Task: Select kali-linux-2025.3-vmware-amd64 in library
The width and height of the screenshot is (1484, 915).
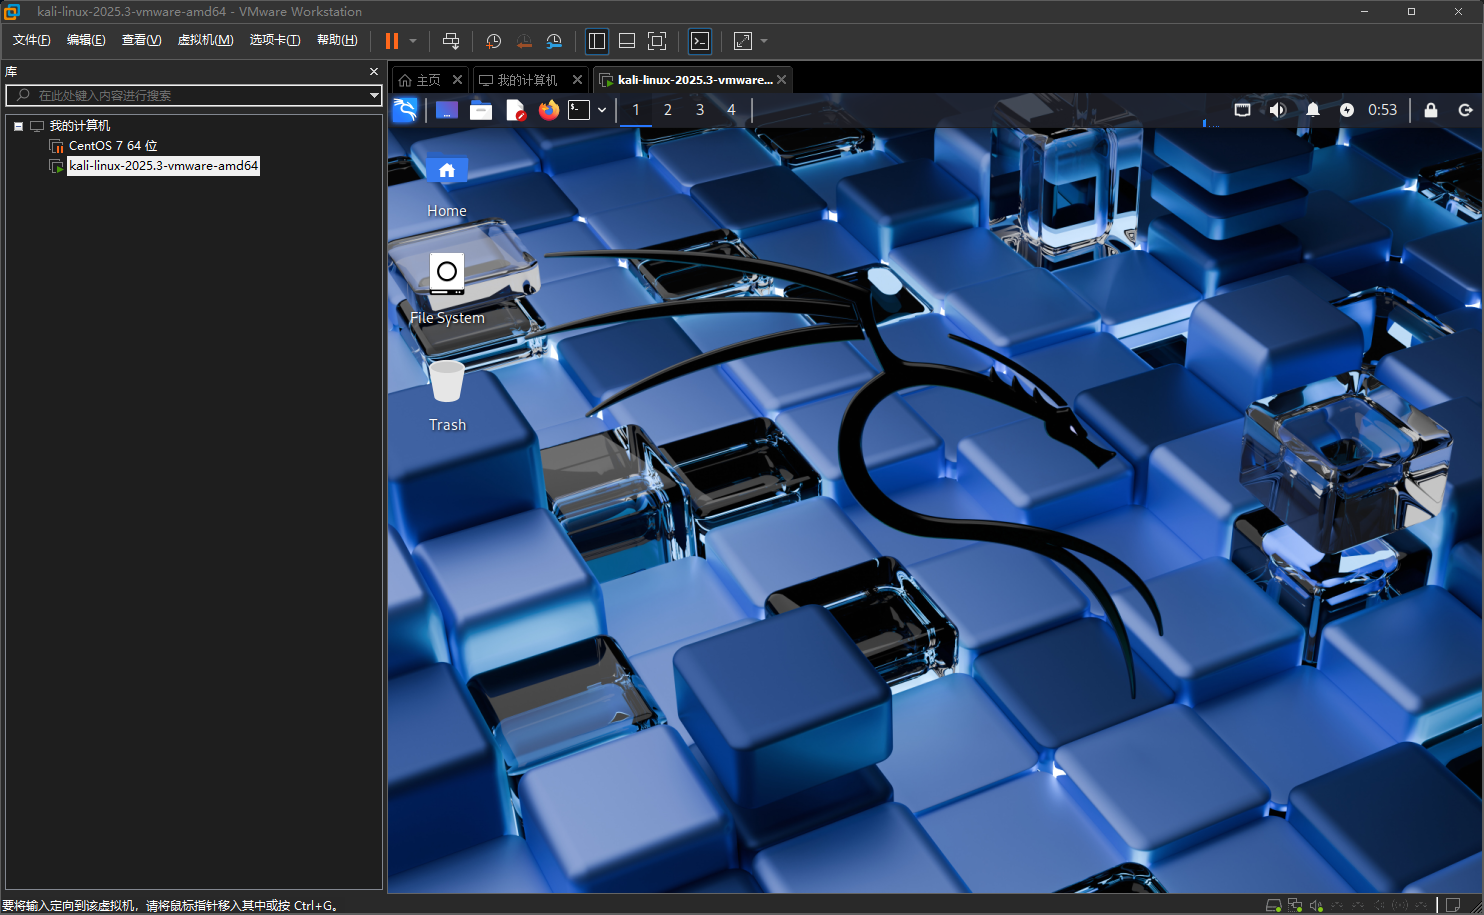Action: tap(164, 166)
